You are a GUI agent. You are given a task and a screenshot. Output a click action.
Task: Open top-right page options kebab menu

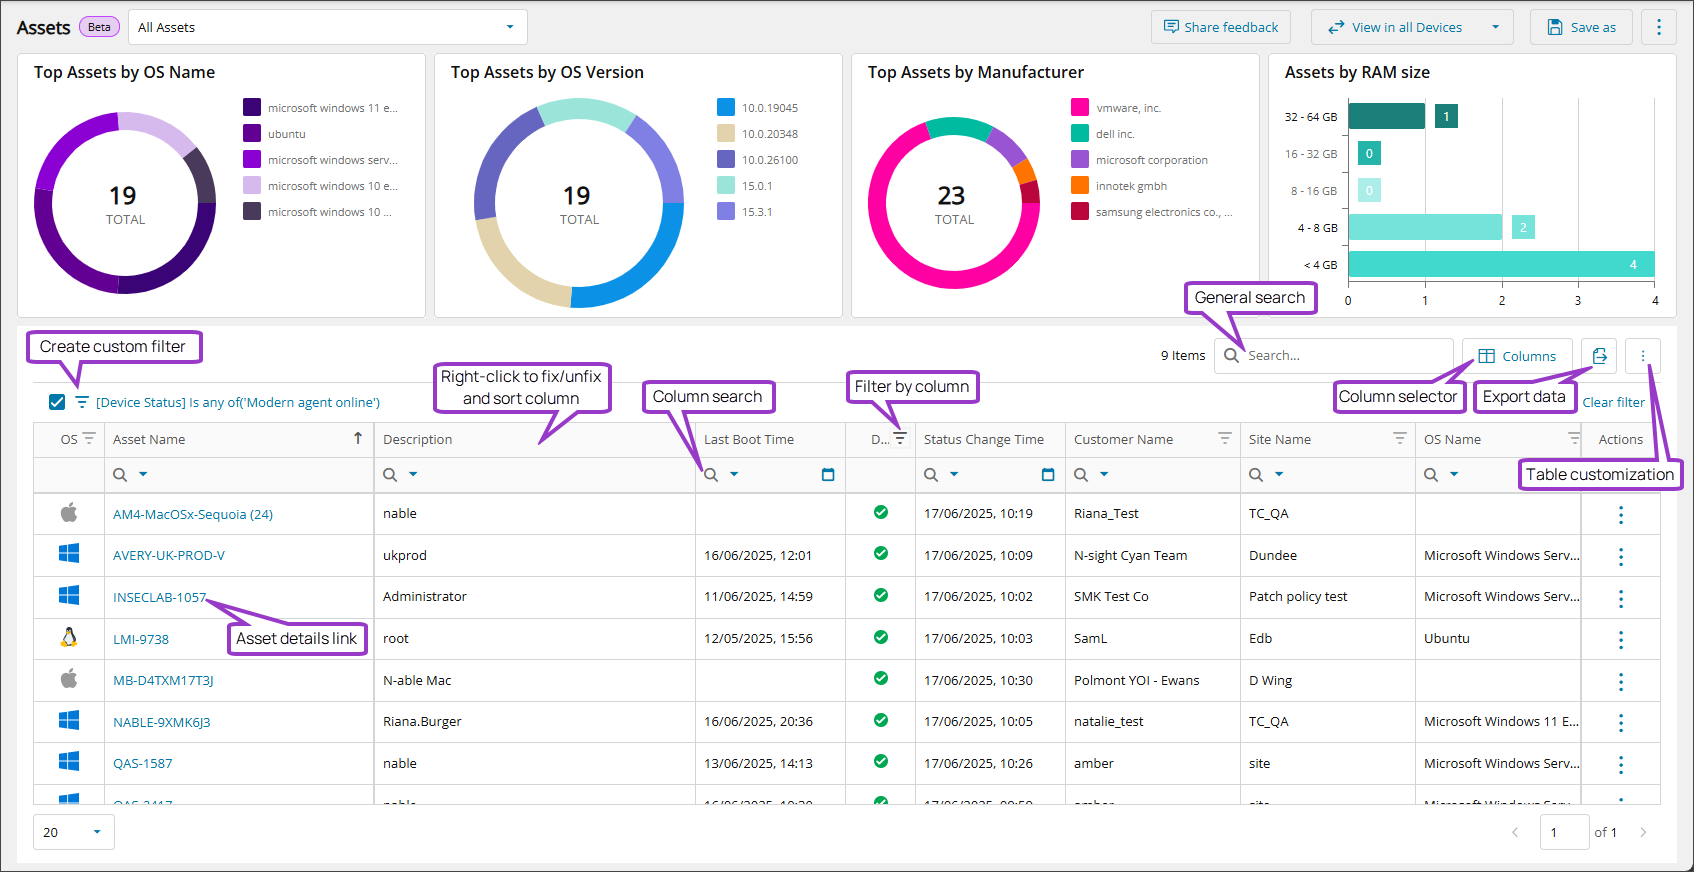[1658, 27]
